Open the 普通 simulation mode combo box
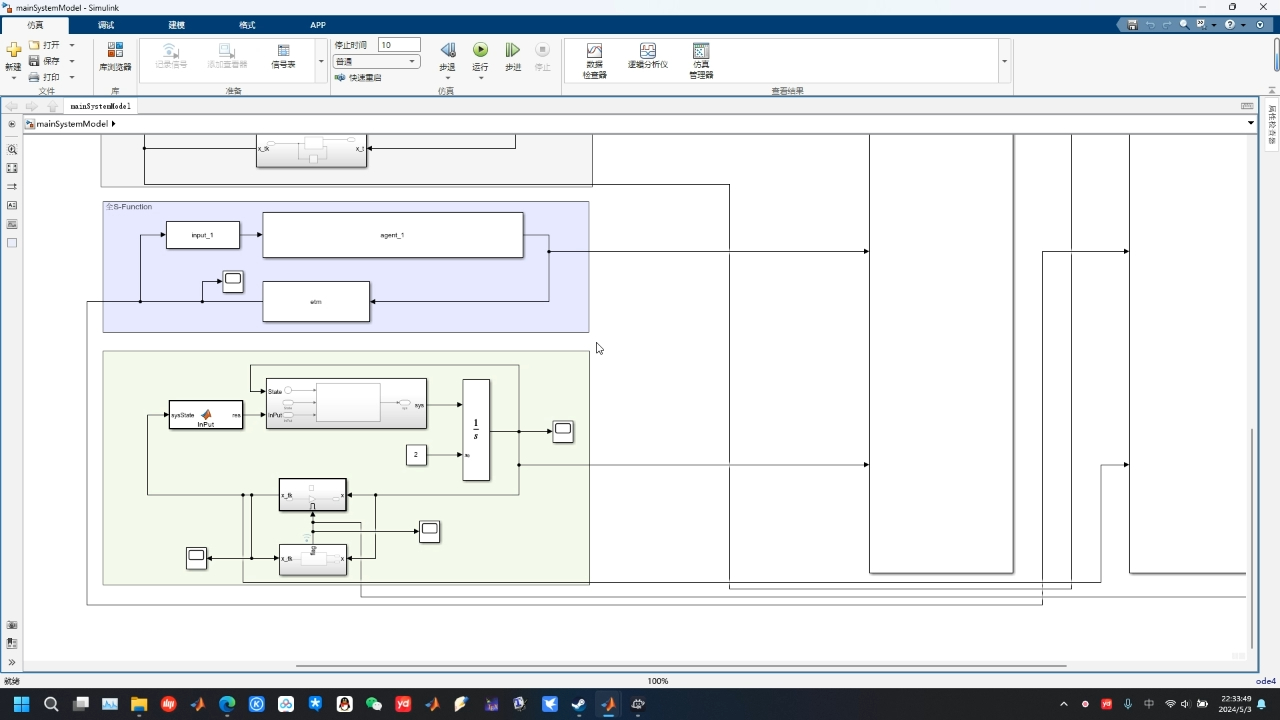Screen dimensions: 1280x720 [x=376, y=61]
